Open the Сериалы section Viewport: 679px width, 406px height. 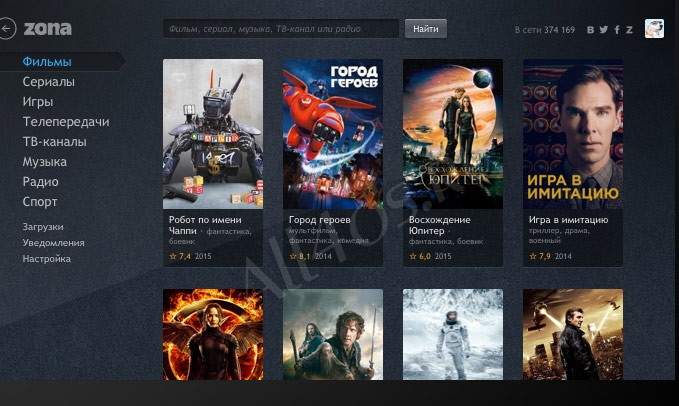pos(48,82)
